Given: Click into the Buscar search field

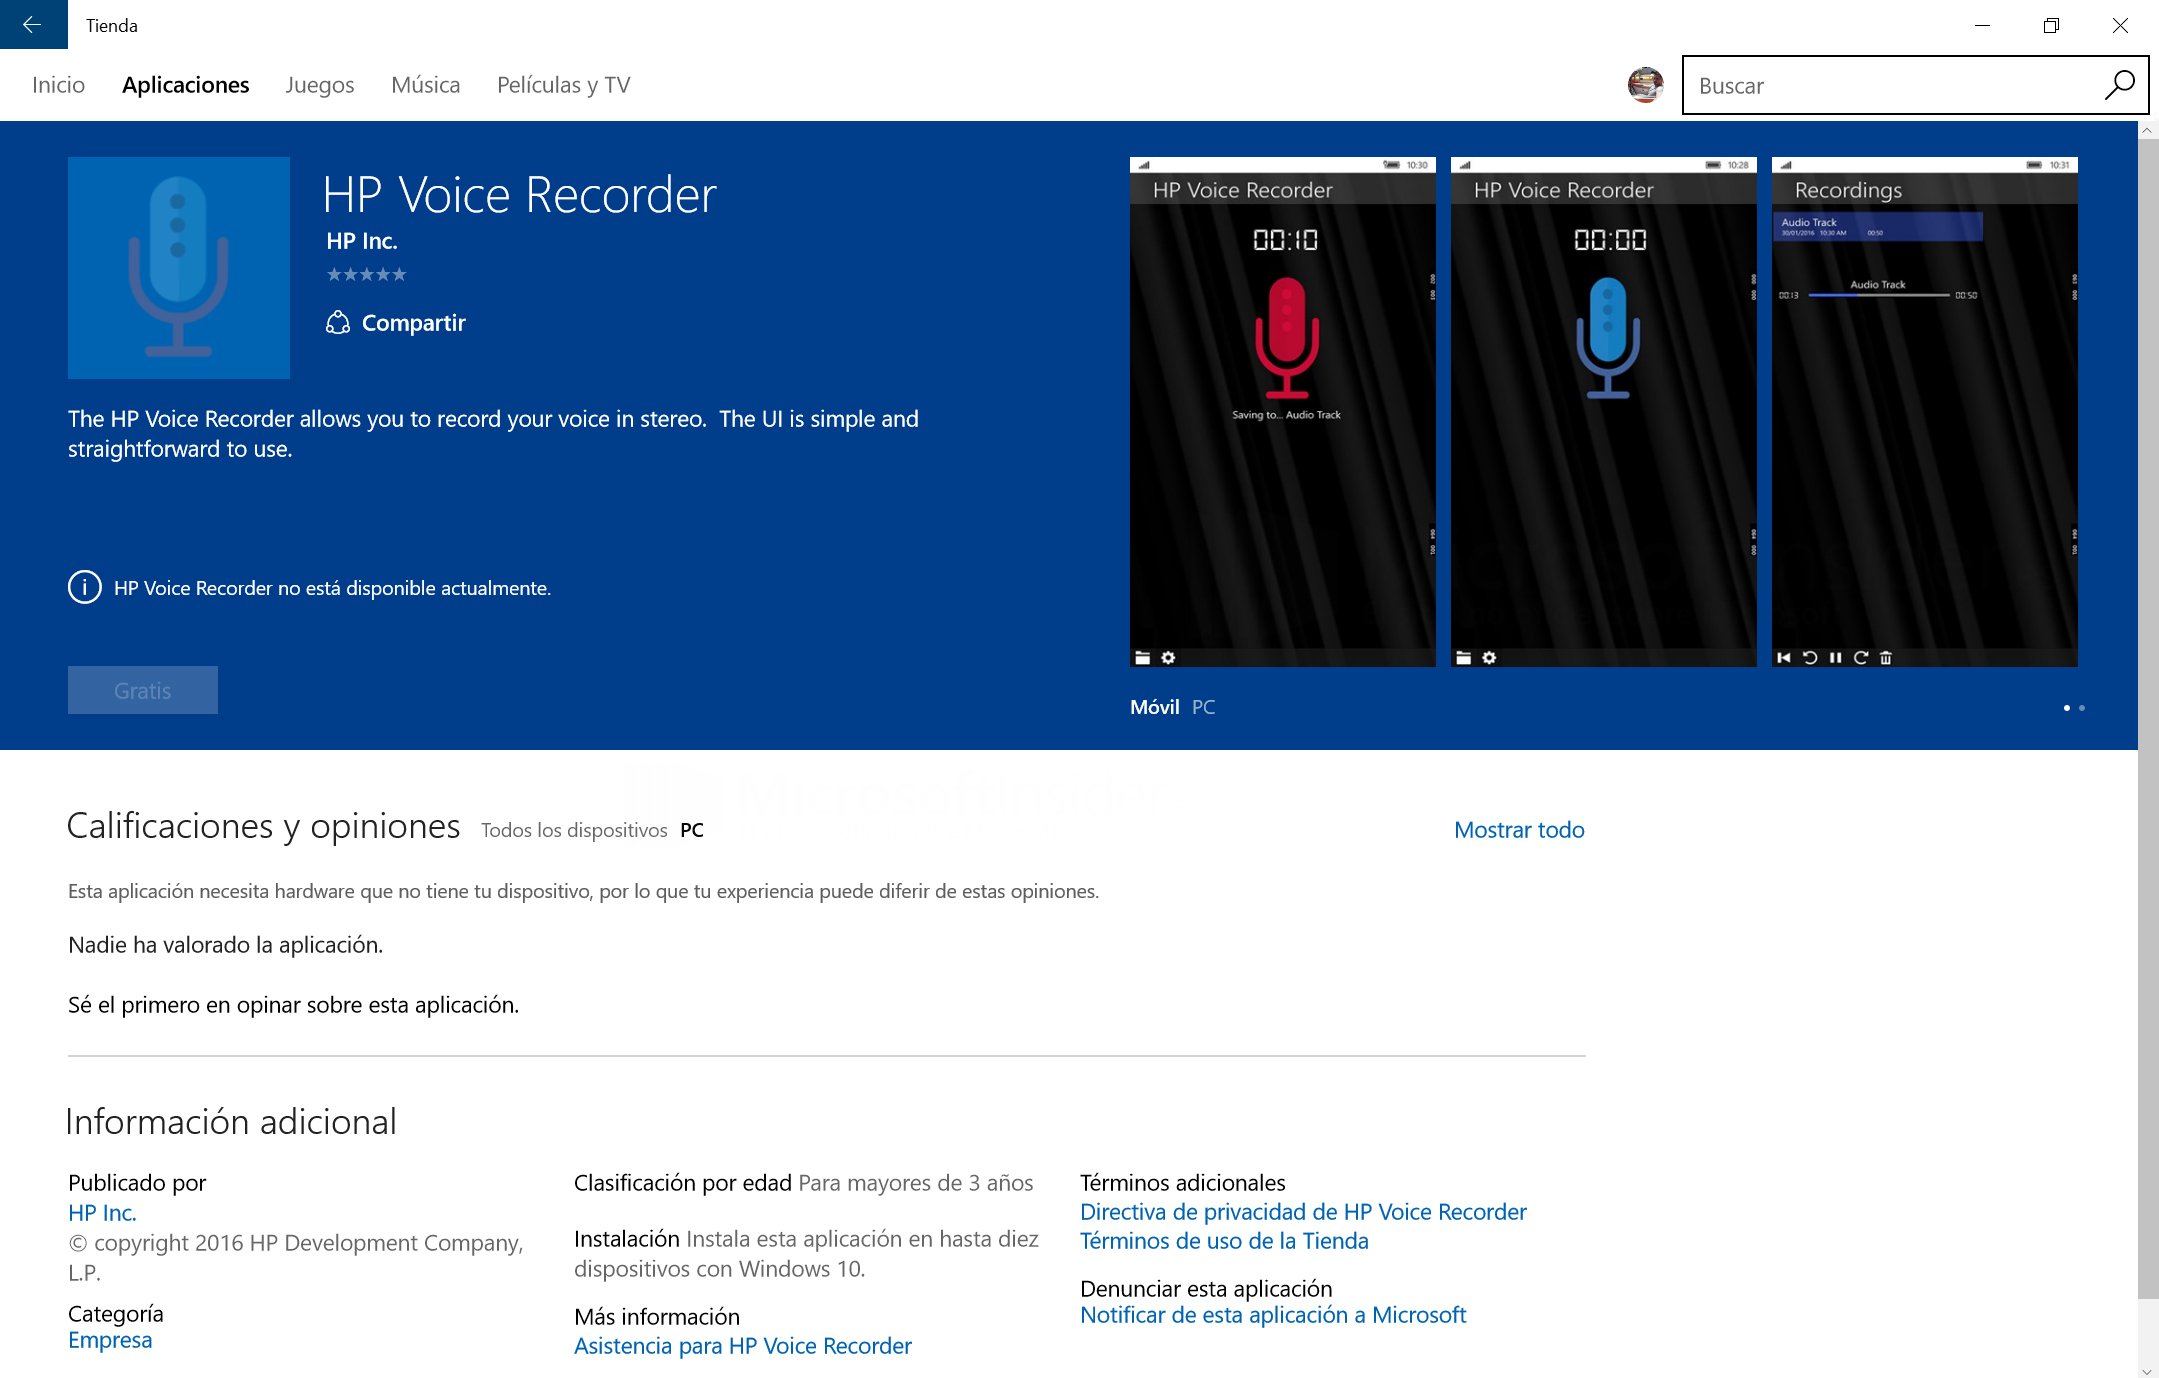Looking at the screenshot, I should pos(1895,86).
